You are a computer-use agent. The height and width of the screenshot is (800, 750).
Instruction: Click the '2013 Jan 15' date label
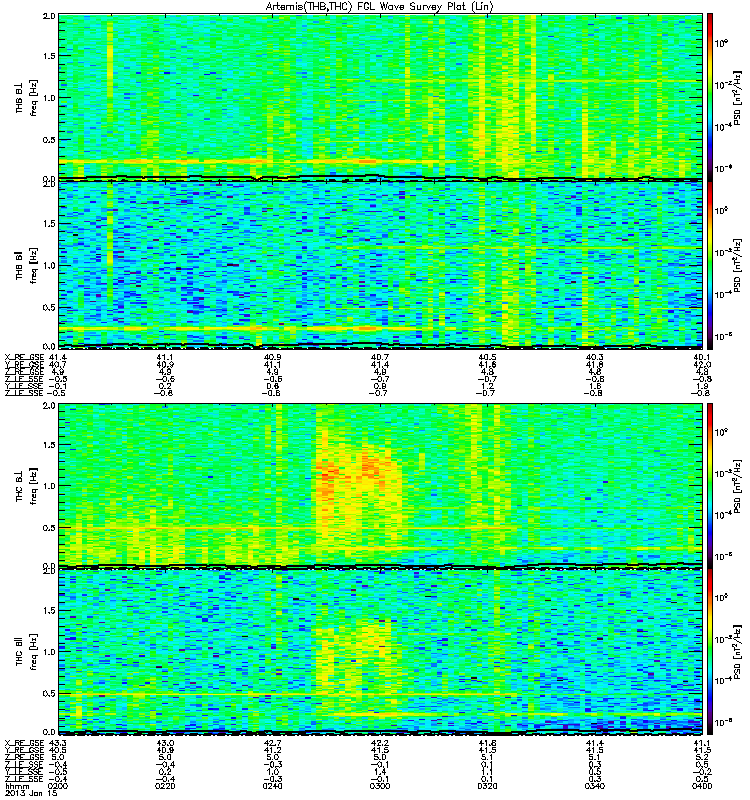pos(29,793)
